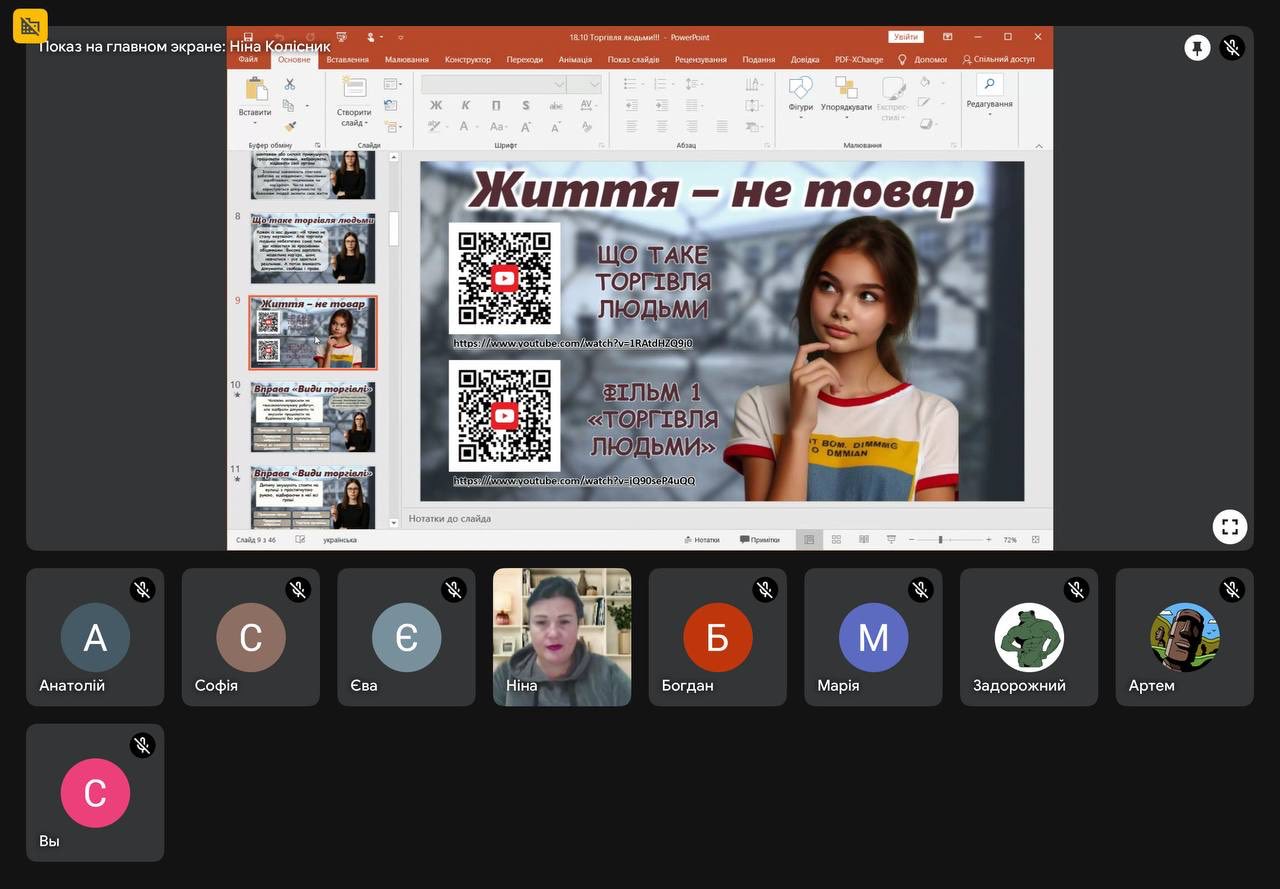Switch to the Конструктор ribbon tab
The height and width of the screenshot is (889, 1280).
[468, 59]
